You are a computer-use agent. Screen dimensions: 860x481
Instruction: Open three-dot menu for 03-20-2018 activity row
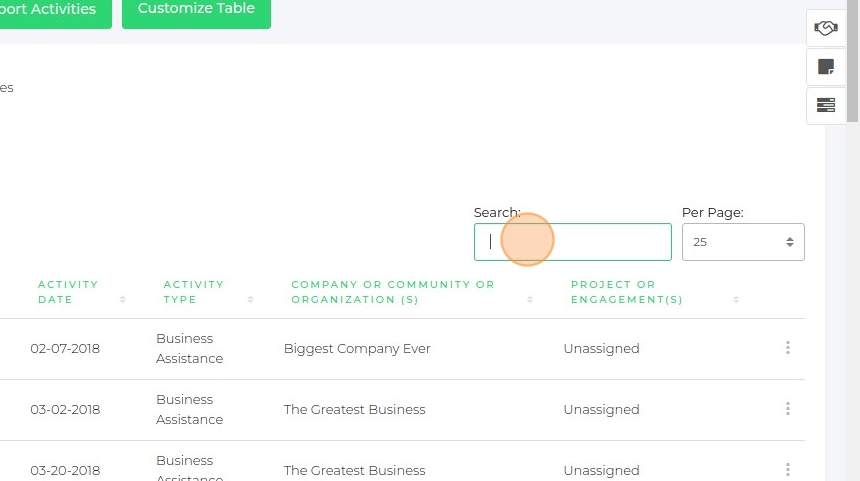click(788, 469)
